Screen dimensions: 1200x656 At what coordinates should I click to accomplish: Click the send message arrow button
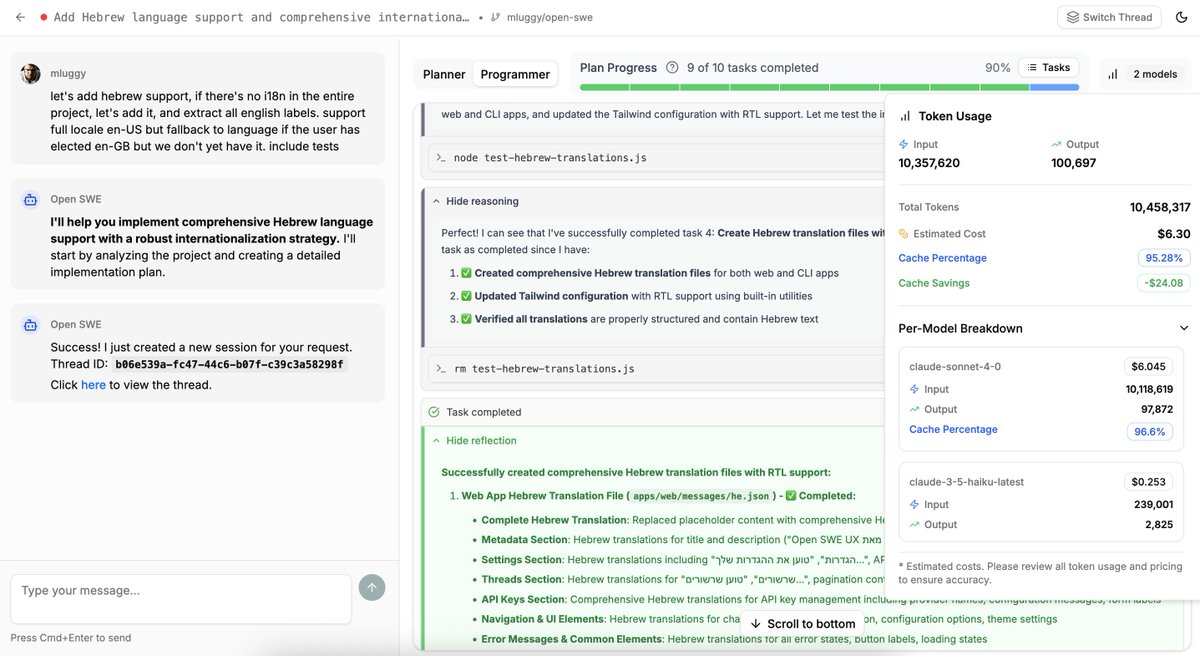372,588
